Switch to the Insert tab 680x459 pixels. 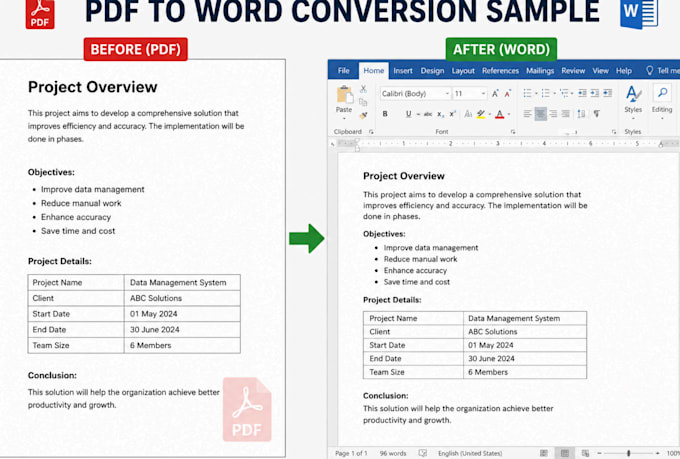coord(403,70)
